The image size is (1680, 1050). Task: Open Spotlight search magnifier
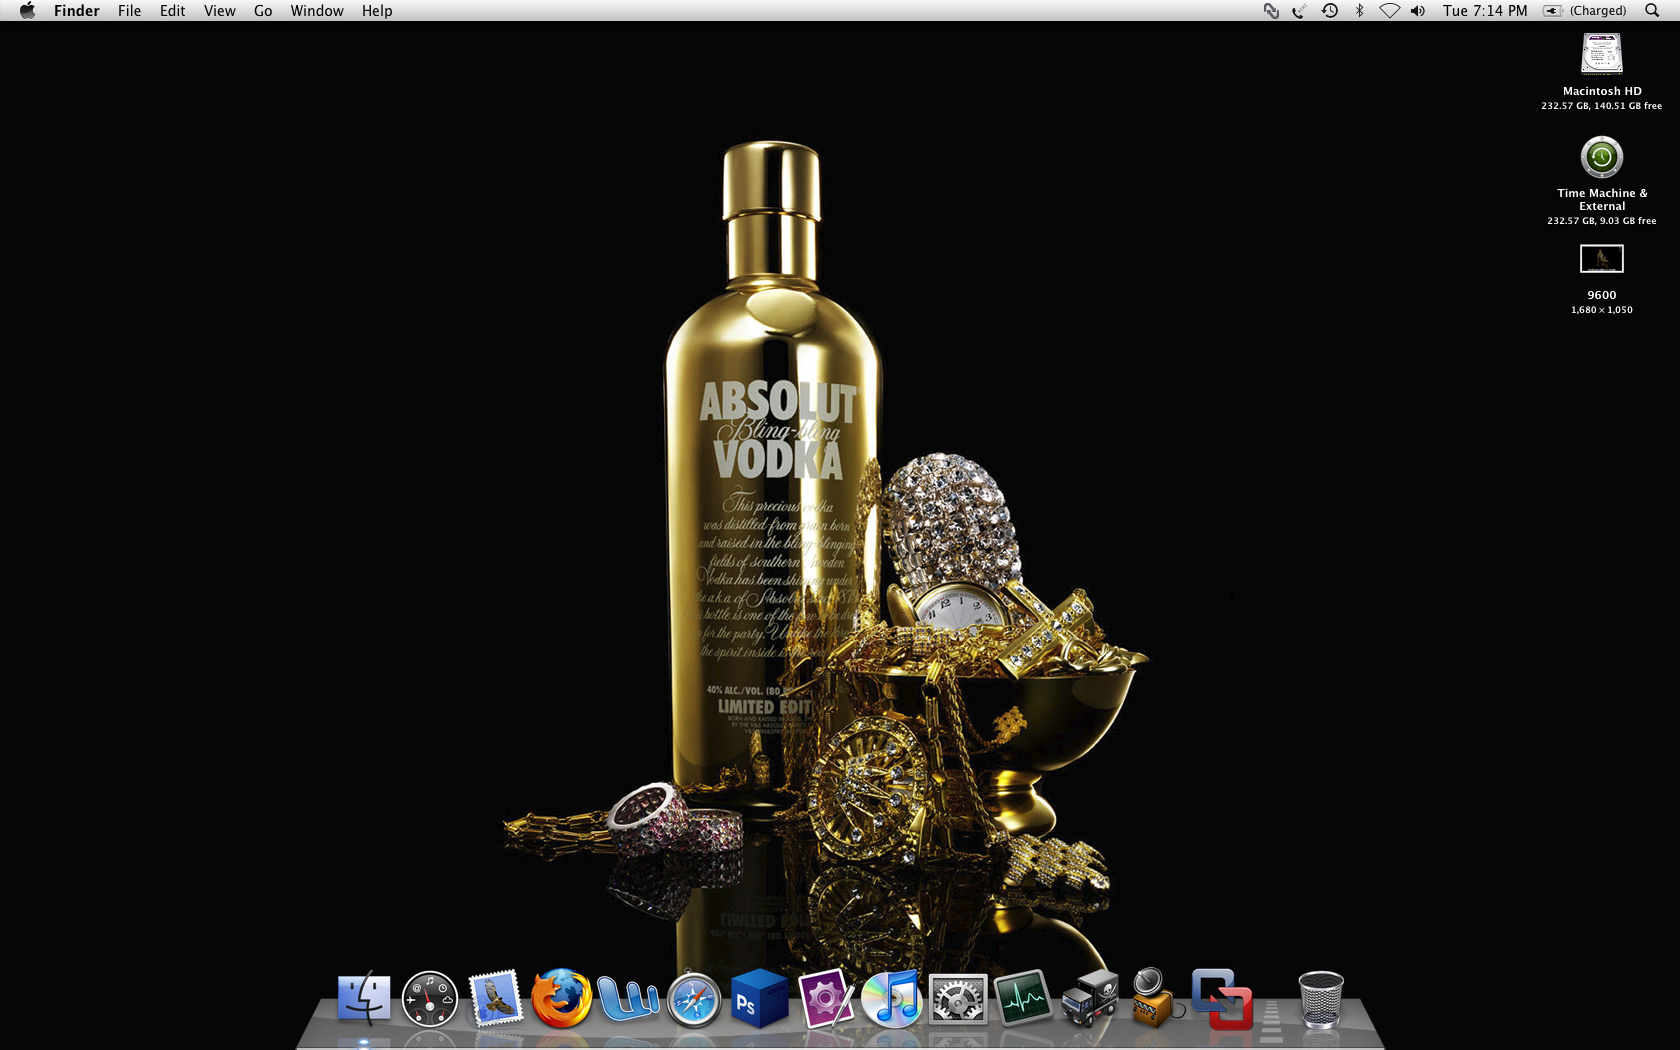tap(1652, 11)
